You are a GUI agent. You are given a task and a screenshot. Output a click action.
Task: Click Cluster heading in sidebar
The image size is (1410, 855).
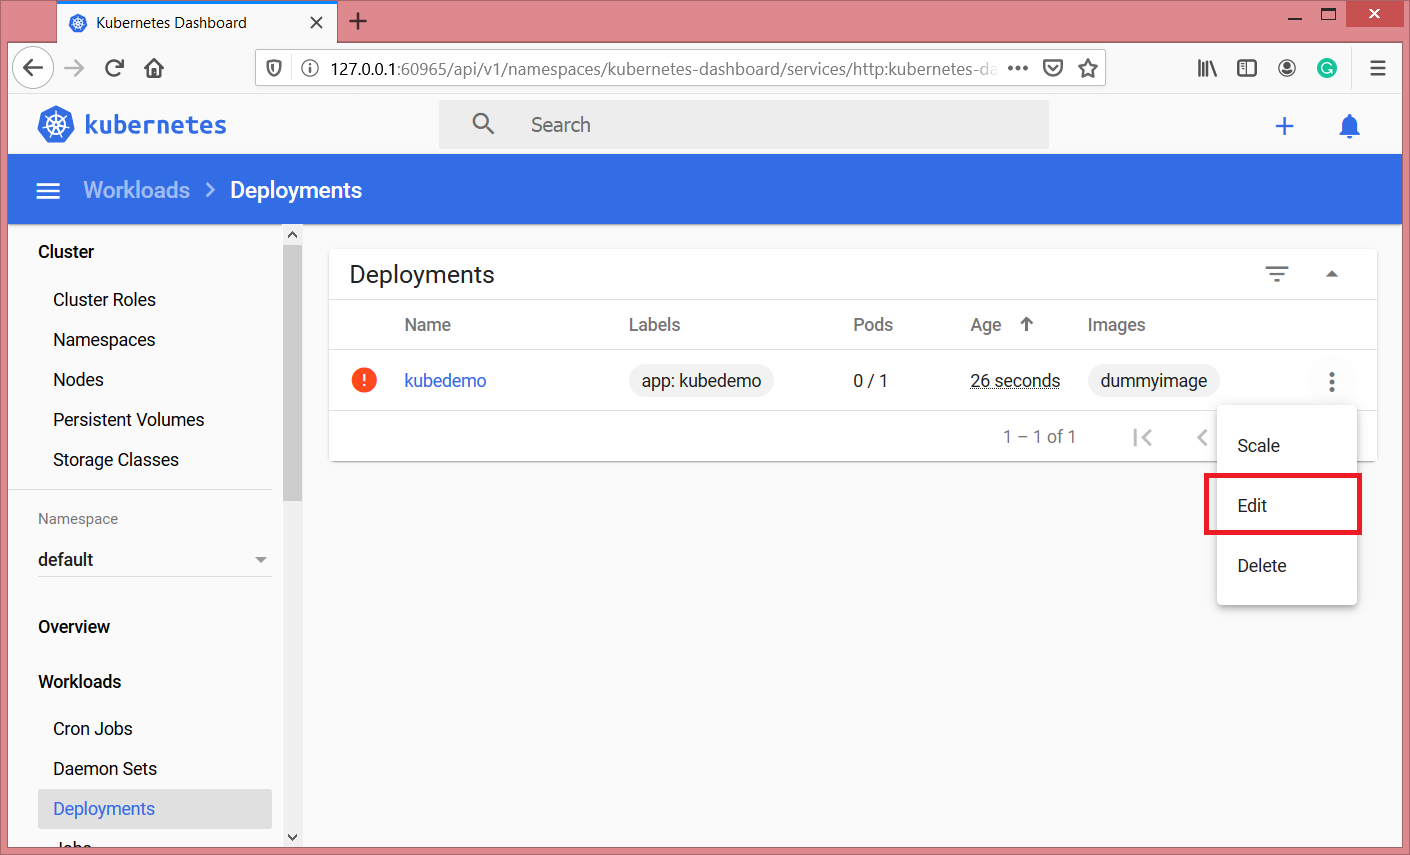point(66,252)
